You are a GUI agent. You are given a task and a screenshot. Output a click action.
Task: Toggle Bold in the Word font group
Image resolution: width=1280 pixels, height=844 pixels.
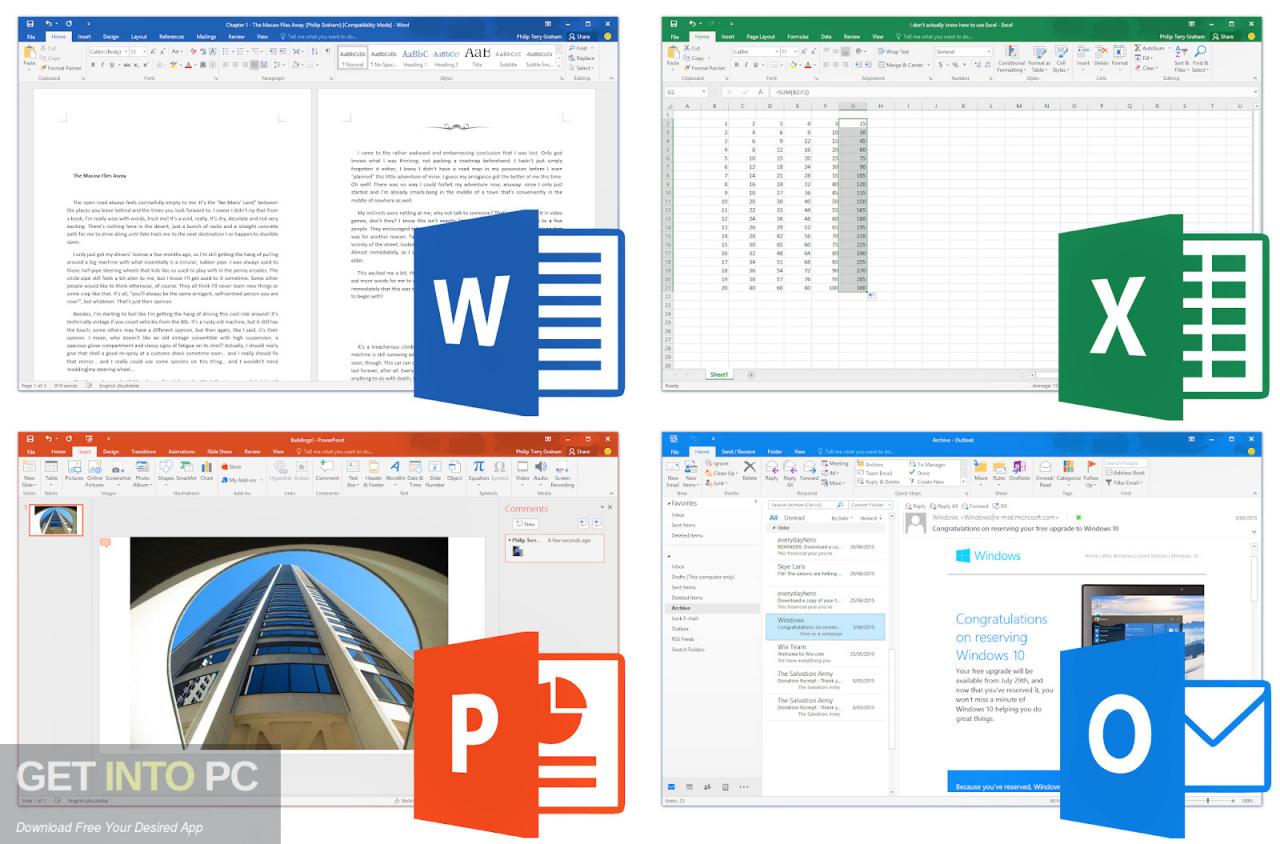tap(92, 65)
